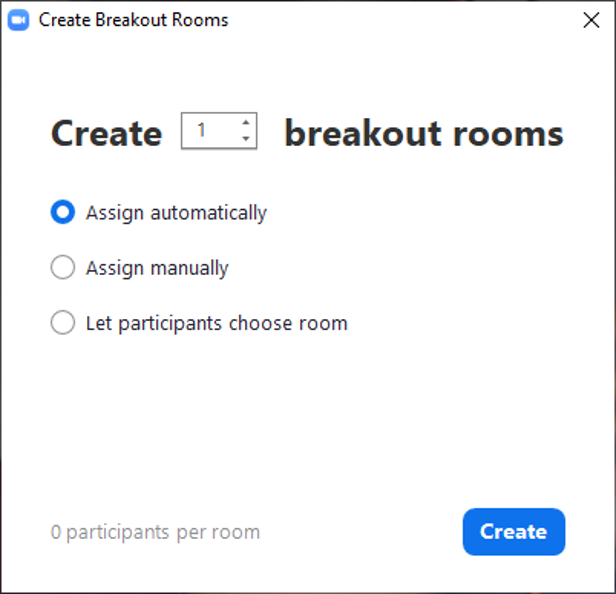Click the "Let participants choose room" label
The width and height of the screenshot is (616, 594).
pos(216,323)
